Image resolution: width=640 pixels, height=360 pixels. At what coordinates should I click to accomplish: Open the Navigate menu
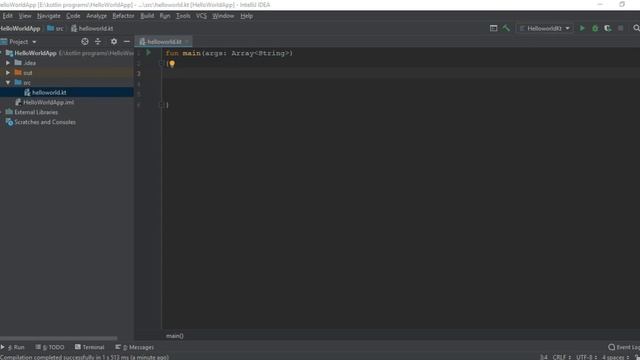(x=49, y=16)
